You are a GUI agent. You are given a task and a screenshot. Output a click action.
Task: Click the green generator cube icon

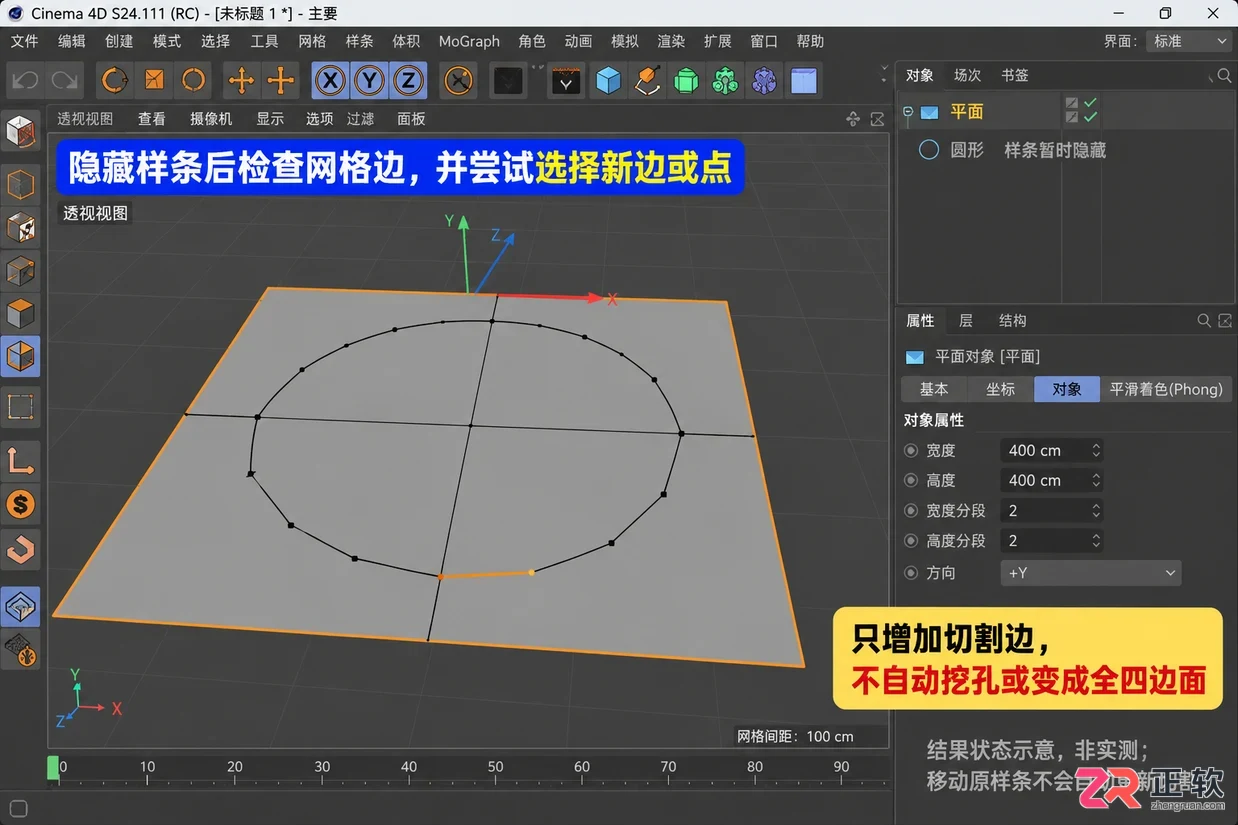pos(686,80)
